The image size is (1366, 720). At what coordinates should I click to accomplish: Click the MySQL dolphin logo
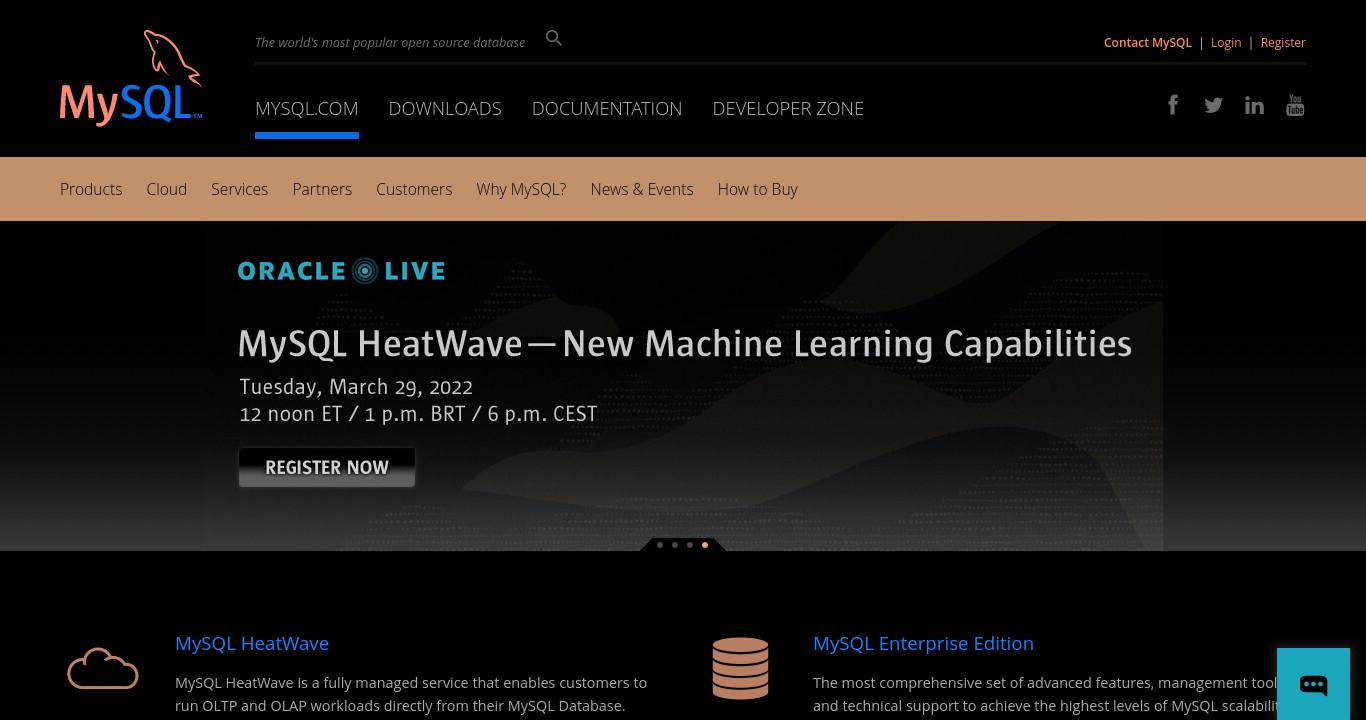(131, 78)
